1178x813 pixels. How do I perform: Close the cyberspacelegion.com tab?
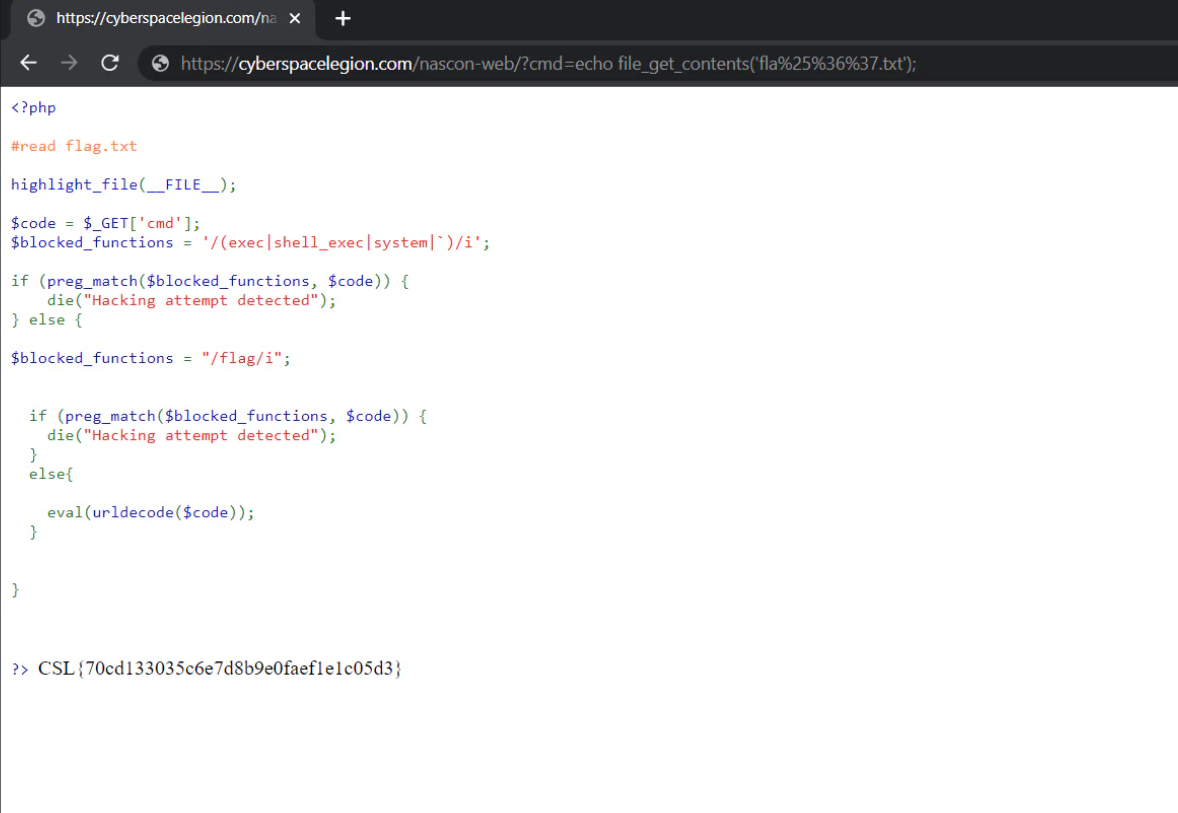point(295,18)
